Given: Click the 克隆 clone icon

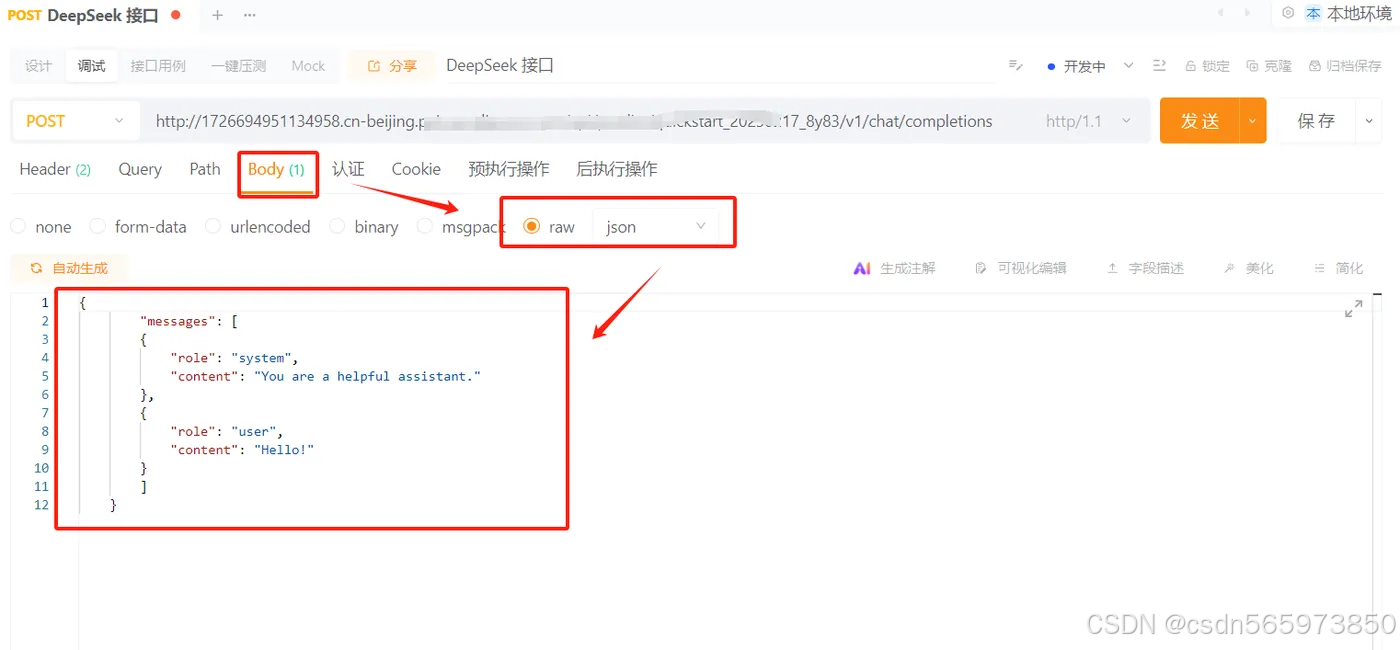Looking at the screenshot, I should coord(1253,66).
